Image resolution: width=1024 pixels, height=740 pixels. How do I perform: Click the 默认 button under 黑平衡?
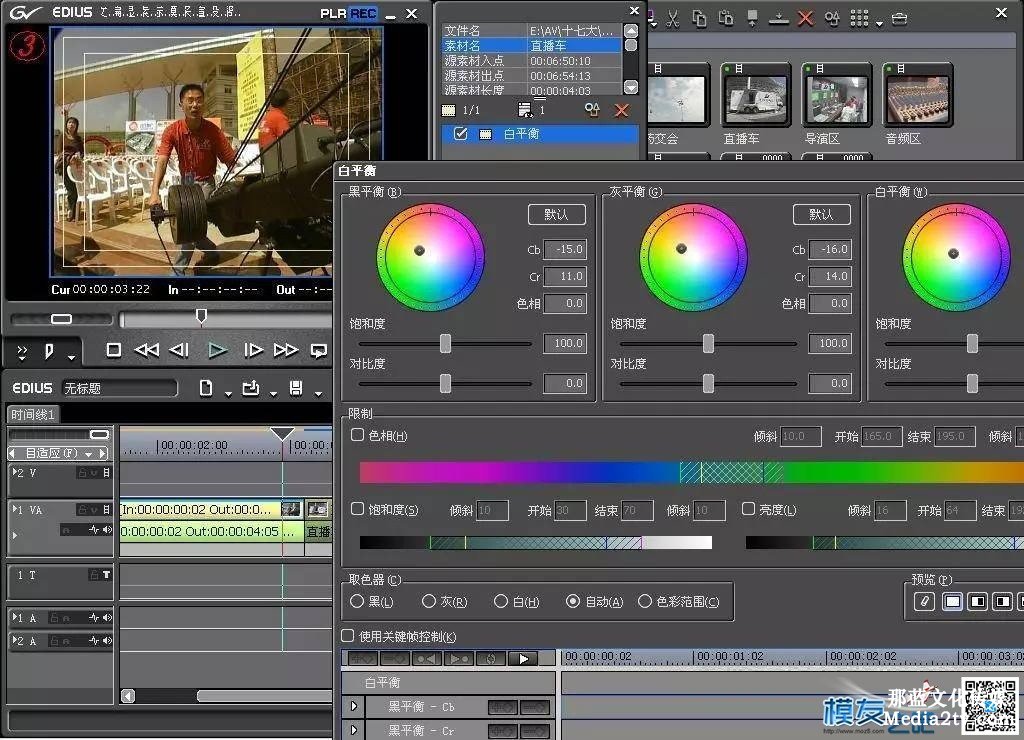[556, 215]
